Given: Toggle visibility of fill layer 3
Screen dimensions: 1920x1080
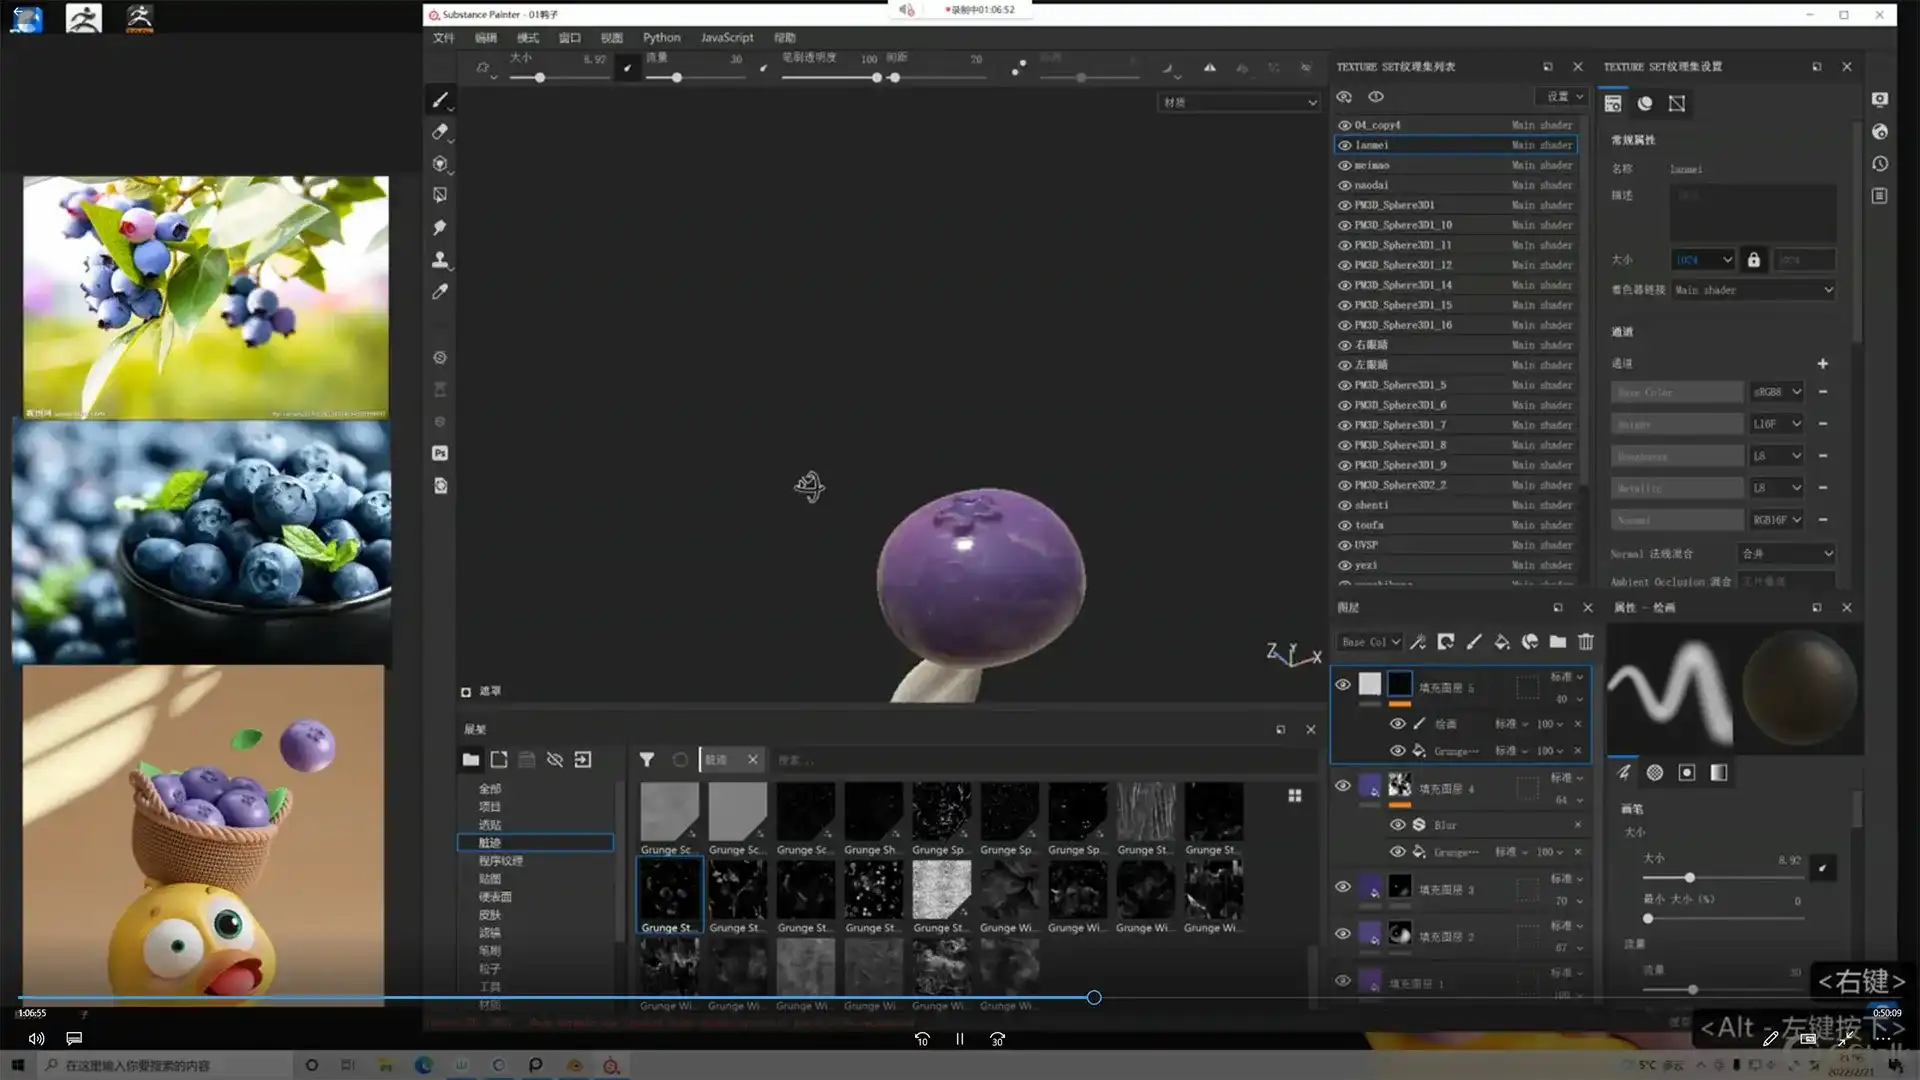Looking at the screenshot, I should tap(1343, 887).
